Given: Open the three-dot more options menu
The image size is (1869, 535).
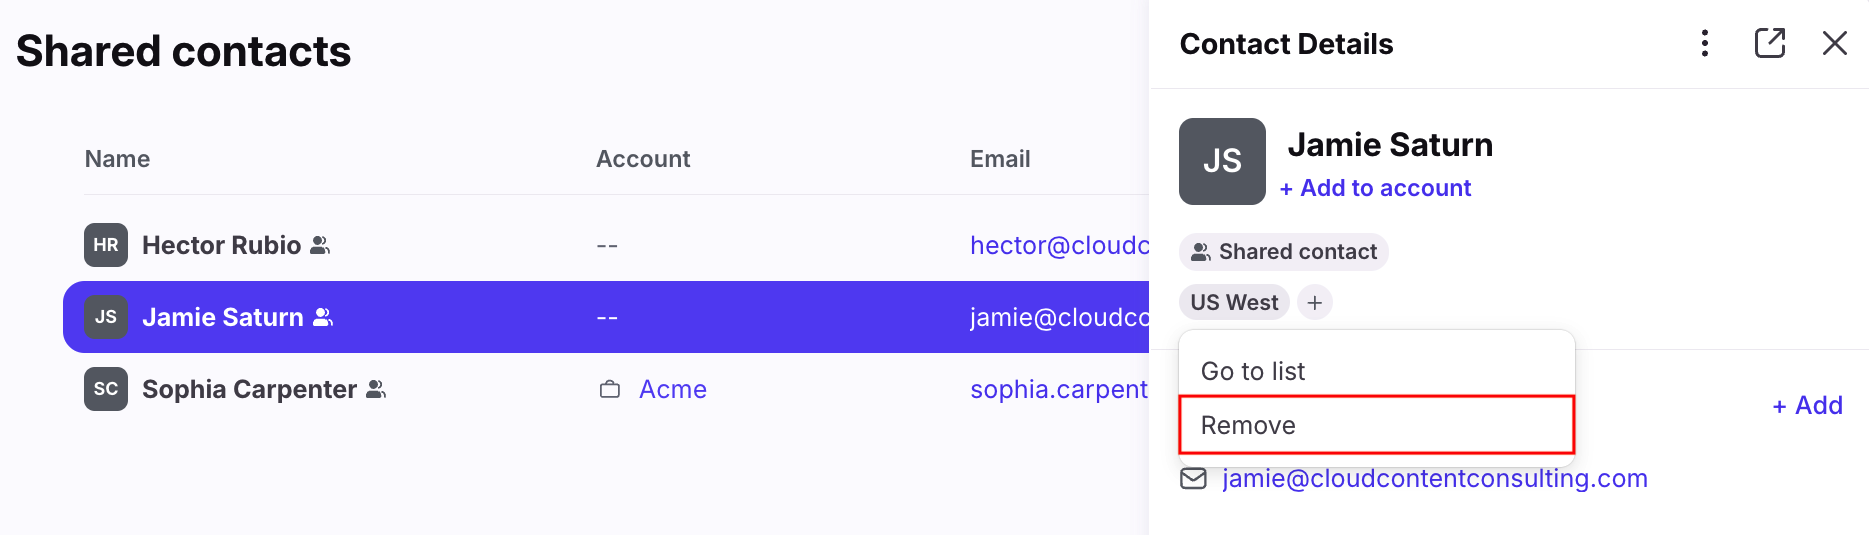Looking at the screenshot, I should pos(1705,43).
